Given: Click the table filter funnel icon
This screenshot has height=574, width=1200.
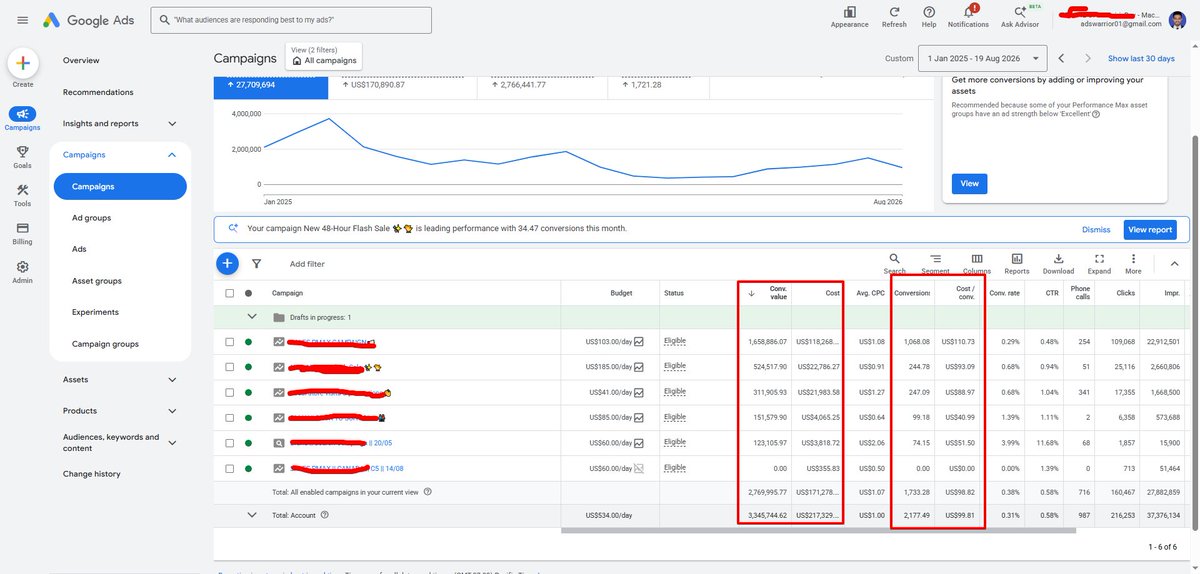Looking at the screenshot, I should point(257,264).
